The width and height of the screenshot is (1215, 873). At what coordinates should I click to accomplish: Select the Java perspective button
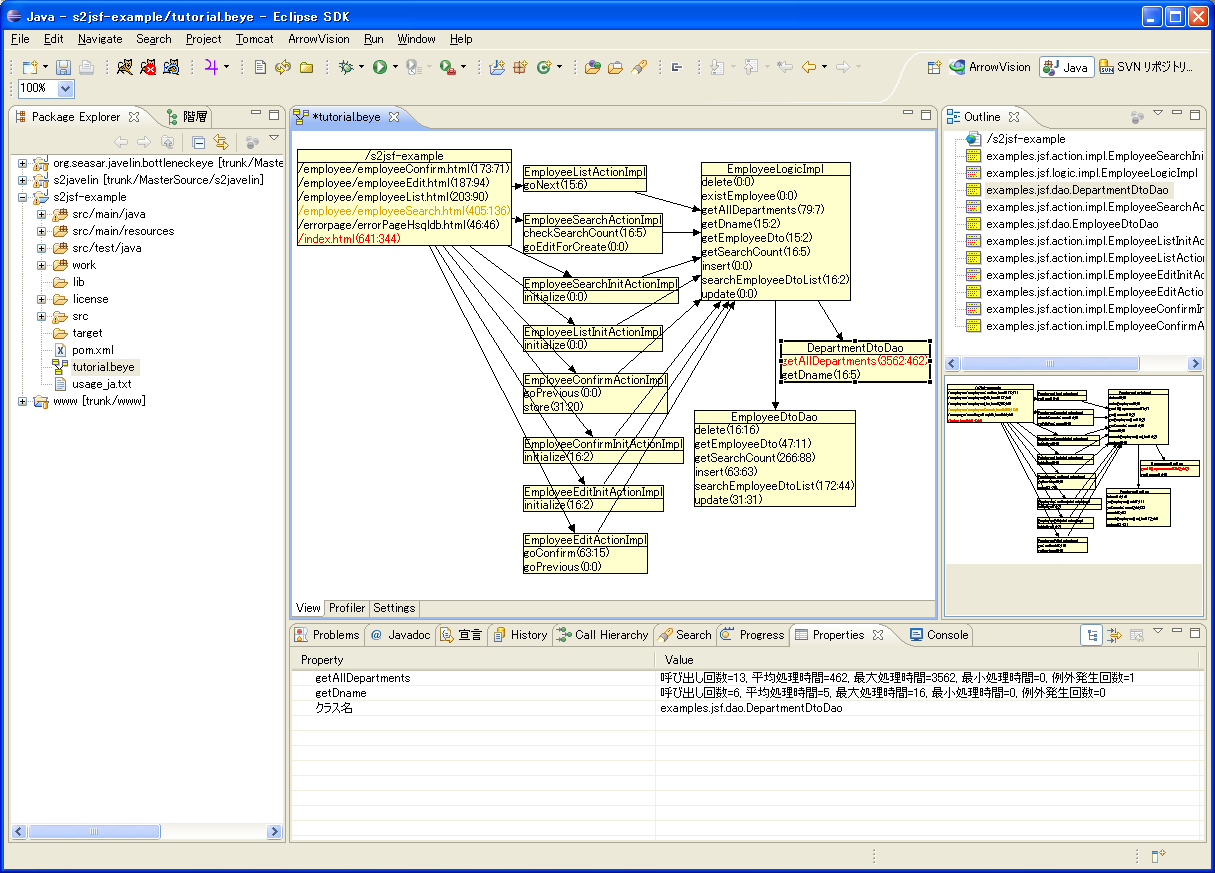[1065, 67]
